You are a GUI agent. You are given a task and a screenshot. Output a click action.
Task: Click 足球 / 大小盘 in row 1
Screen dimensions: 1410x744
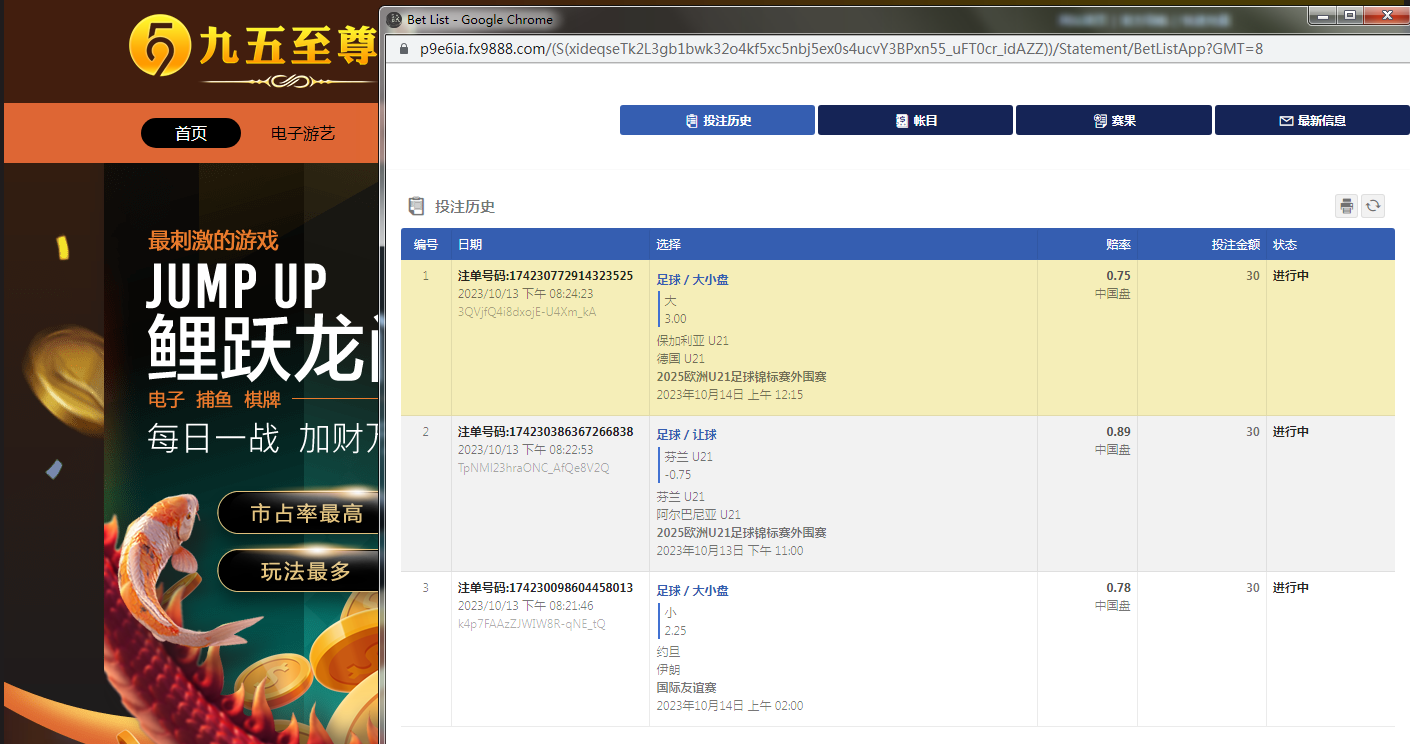pyautogui.click(x=692, y=280)
